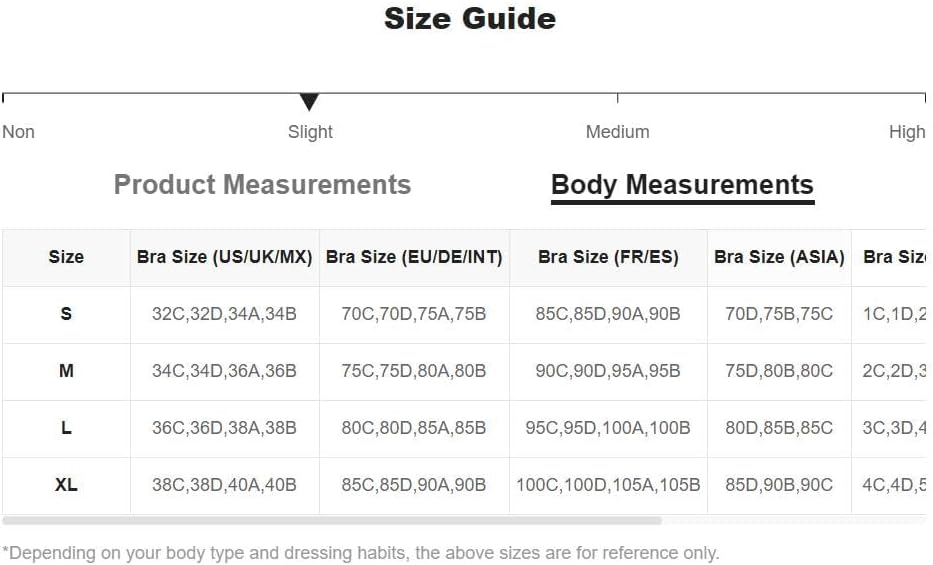The height and width of the screenshot is (565, 933).
Task: Select the XL size row label
Action: (66, 485)
